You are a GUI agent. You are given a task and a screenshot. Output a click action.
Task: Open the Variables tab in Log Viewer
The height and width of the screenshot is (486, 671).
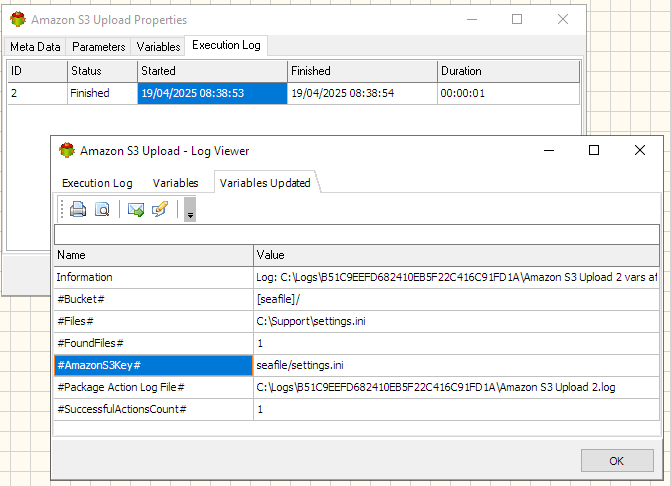point(175,183)
